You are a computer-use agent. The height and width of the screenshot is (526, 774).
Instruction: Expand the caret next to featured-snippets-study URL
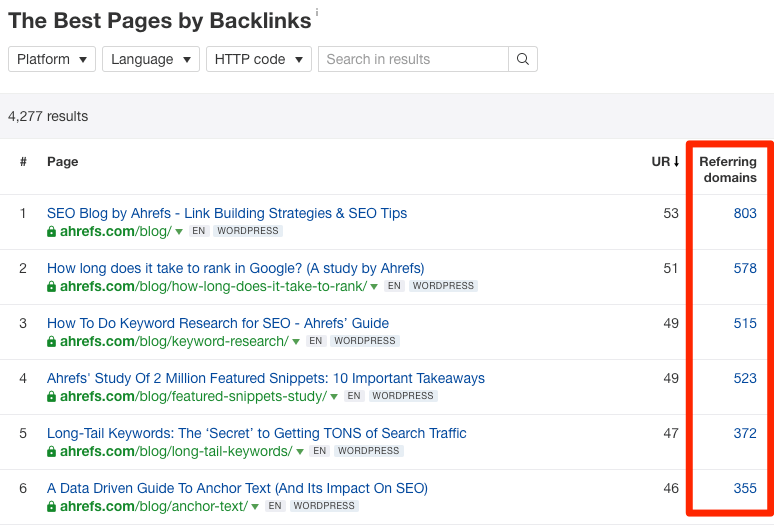(334, 397)
